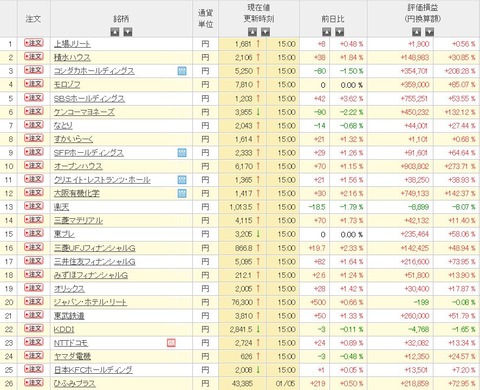Select +208.28 % in コシダカ row

tap(460, 71)
